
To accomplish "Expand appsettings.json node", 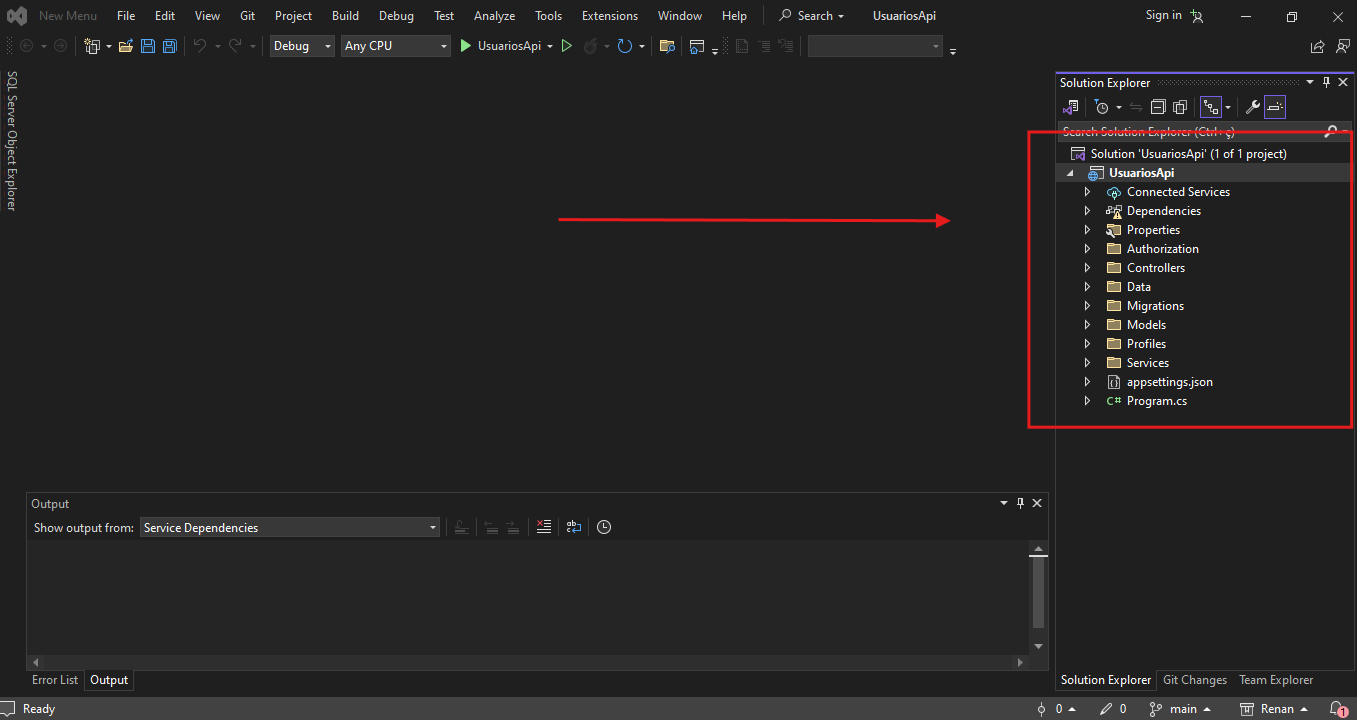I will pos(1088,382).
